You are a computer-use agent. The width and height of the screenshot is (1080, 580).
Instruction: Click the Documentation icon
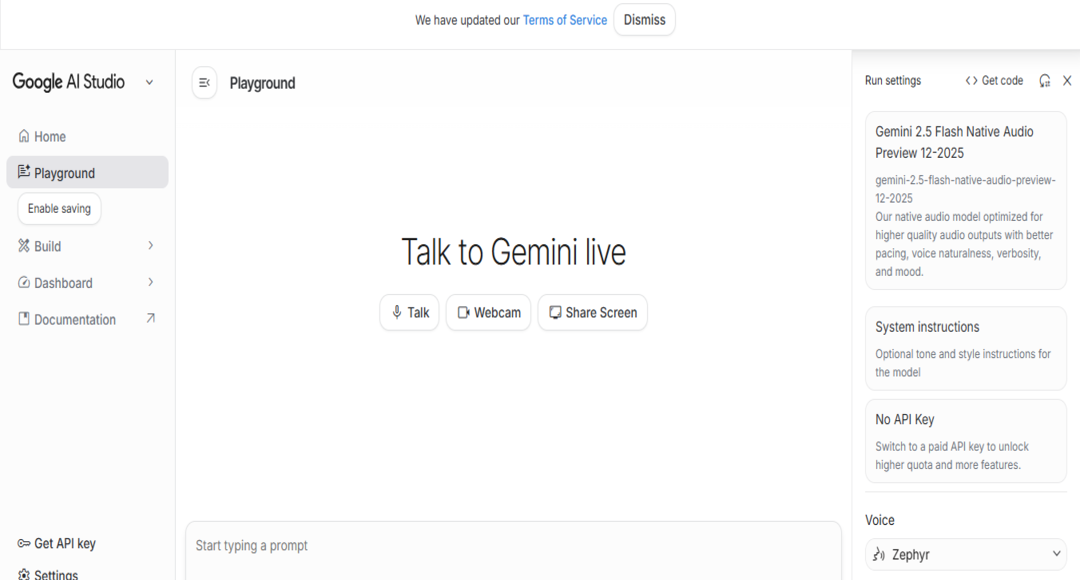(x=22, y=319)
